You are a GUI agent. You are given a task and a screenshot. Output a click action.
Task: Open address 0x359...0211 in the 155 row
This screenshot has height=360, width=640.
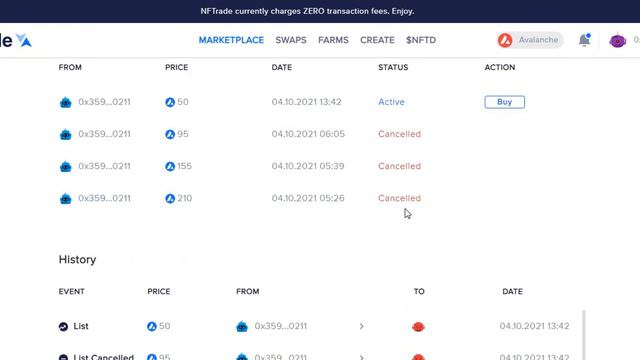[x=104, y=166]
